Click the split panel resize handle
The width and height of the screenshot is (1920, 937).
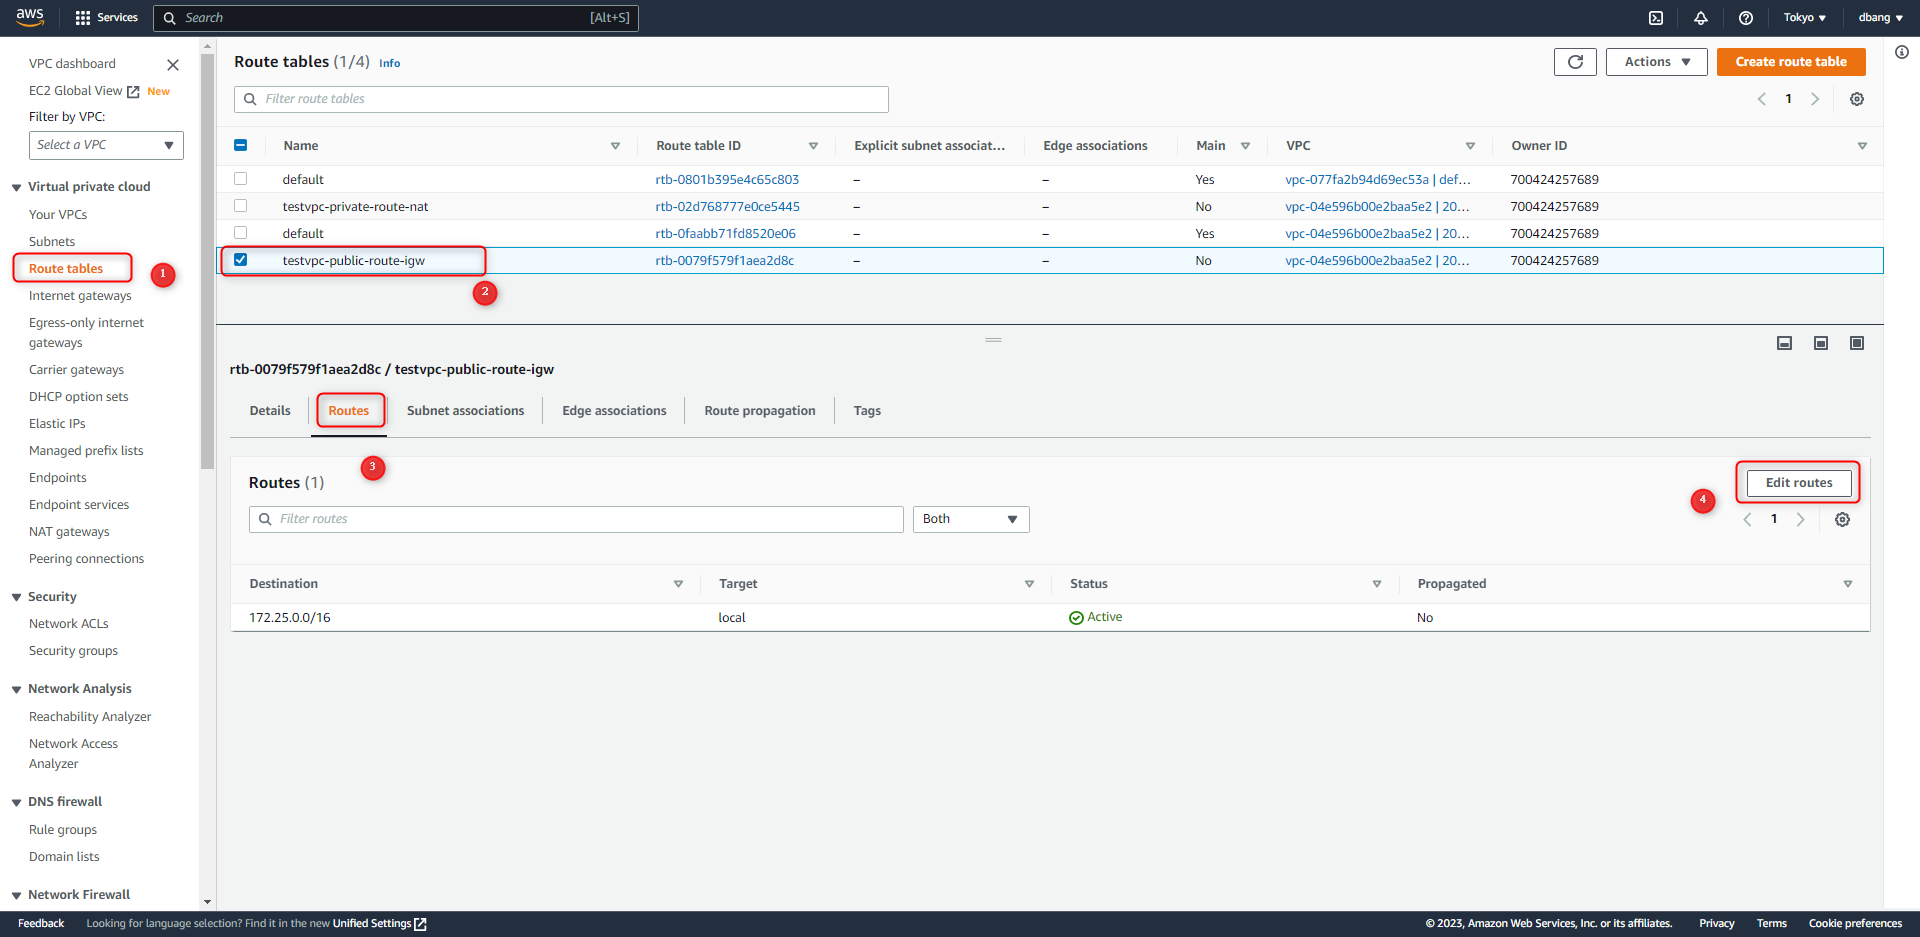coord(993,340)
